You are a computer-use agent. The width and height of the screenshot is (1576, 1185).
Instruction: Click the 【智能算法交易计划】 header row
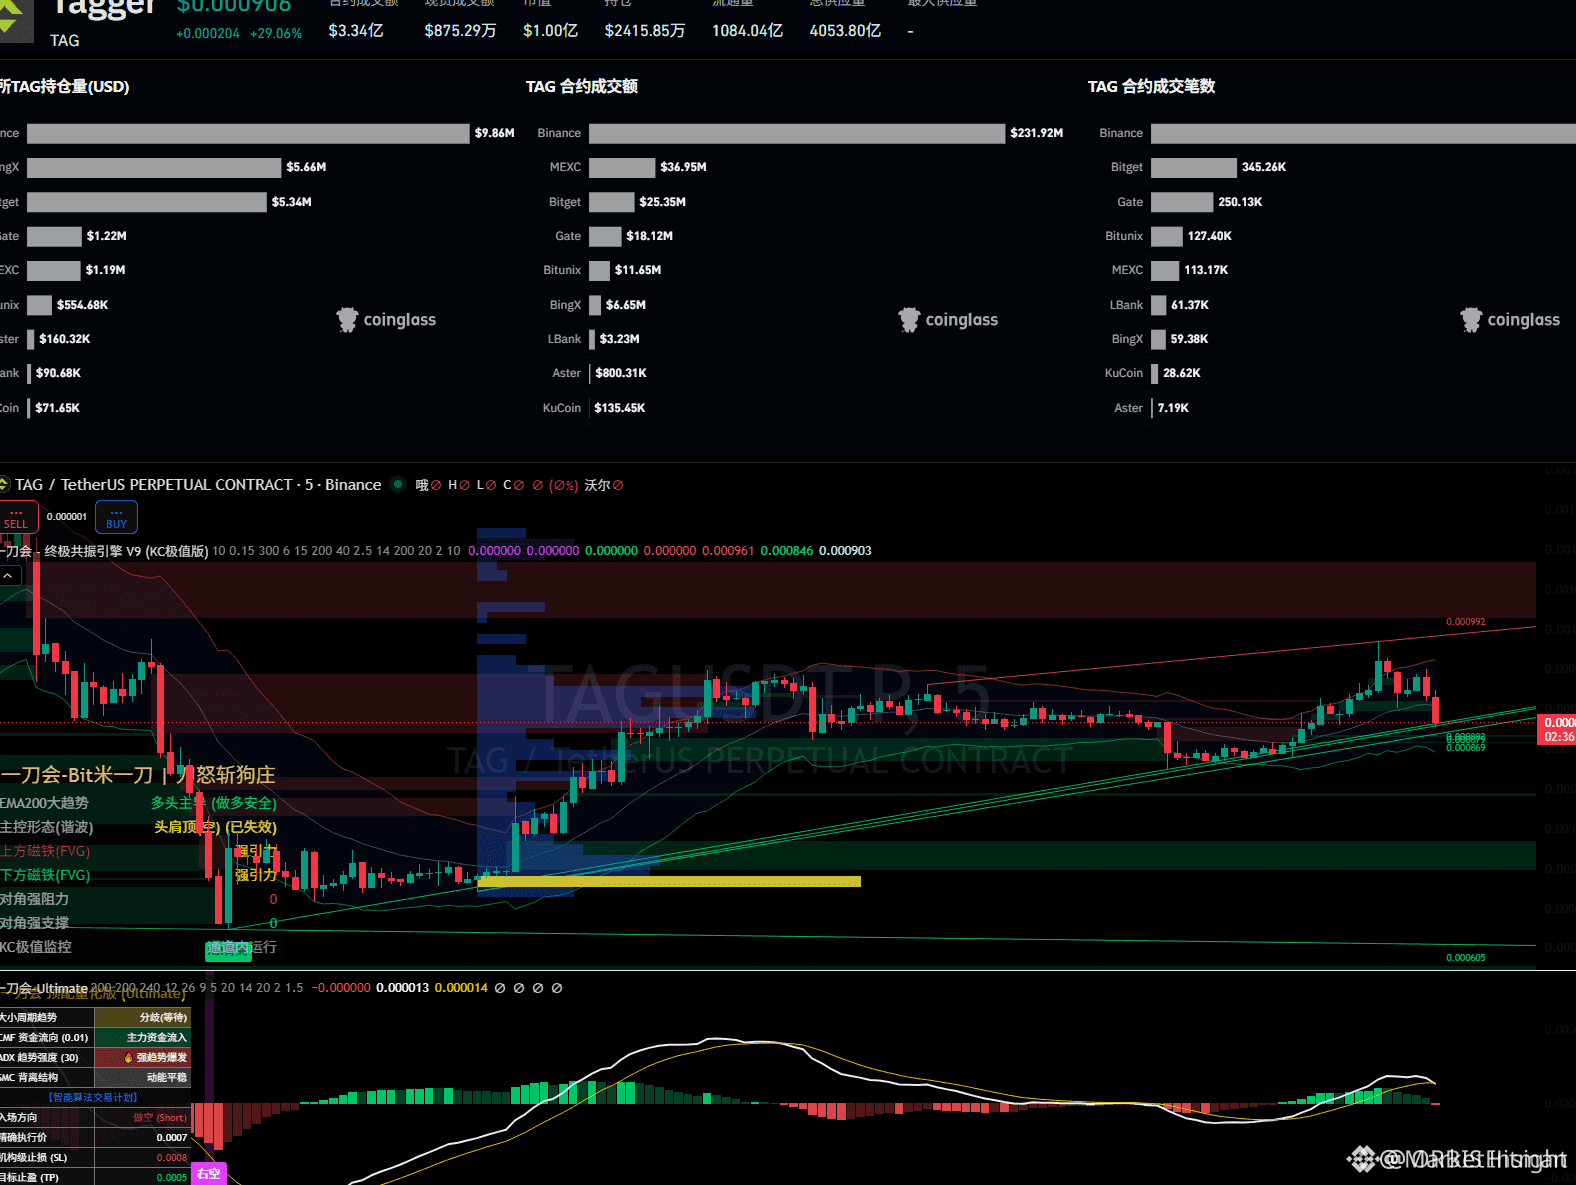(95, 1097)
